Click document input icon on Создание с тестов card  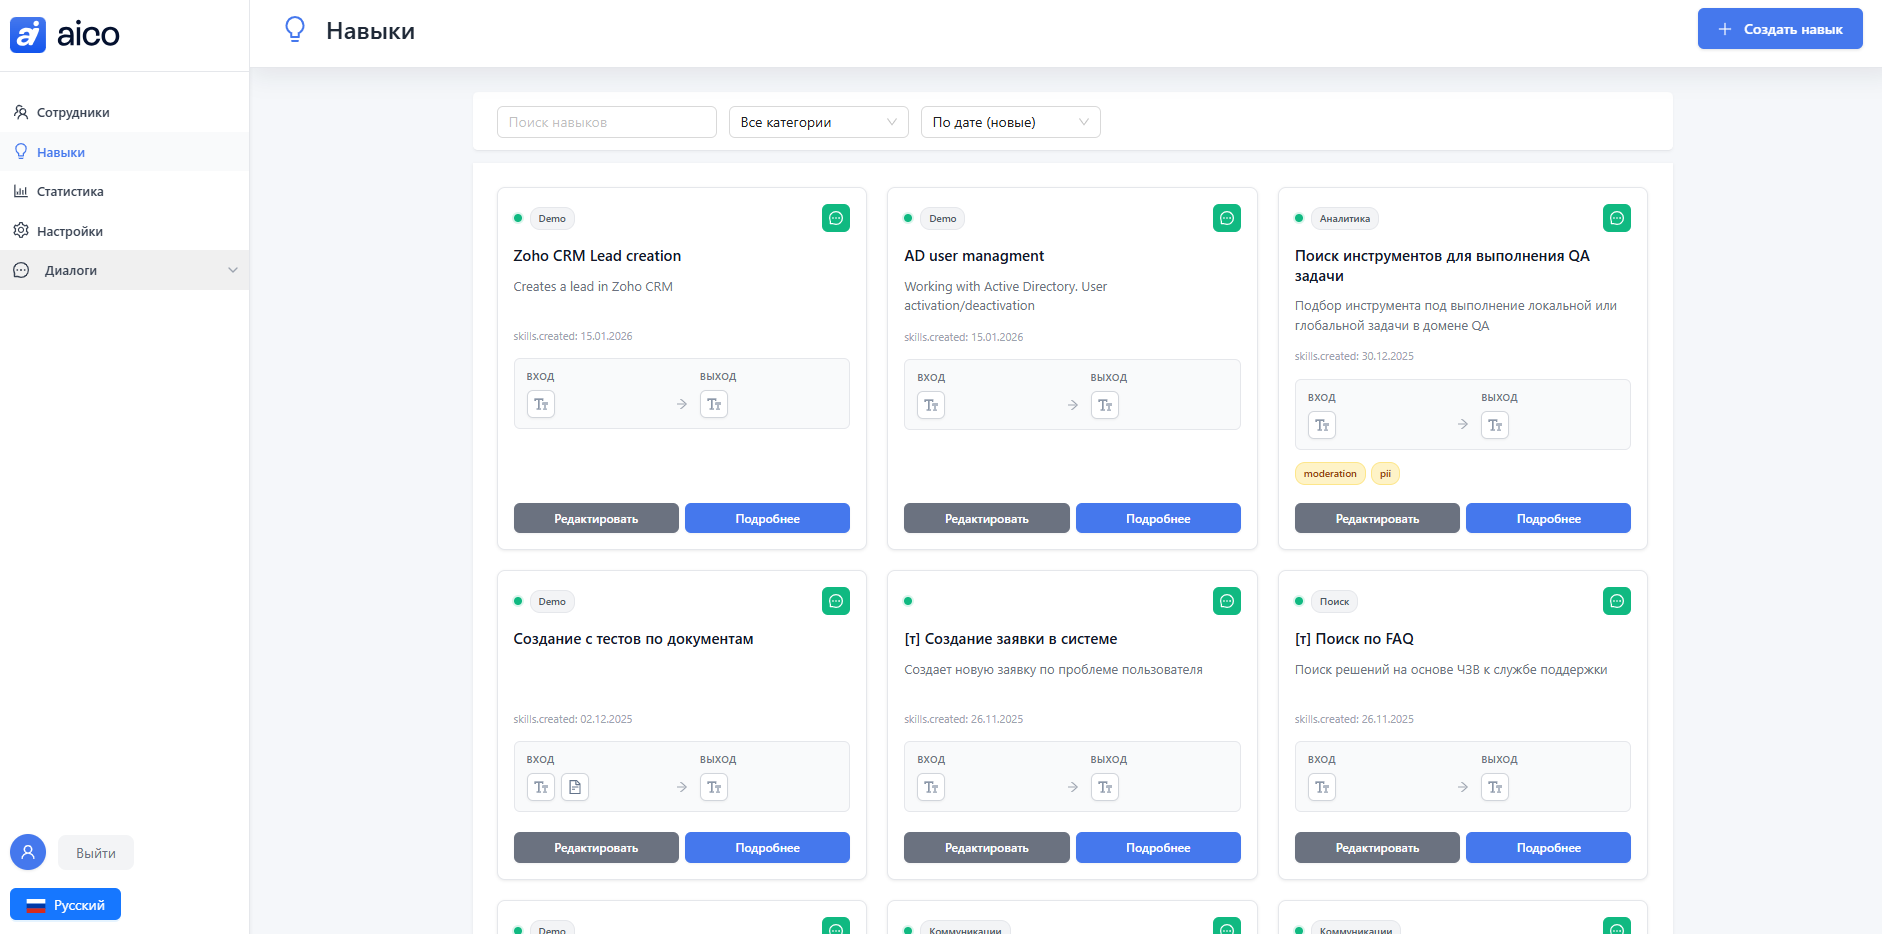(x=575, y=787)
